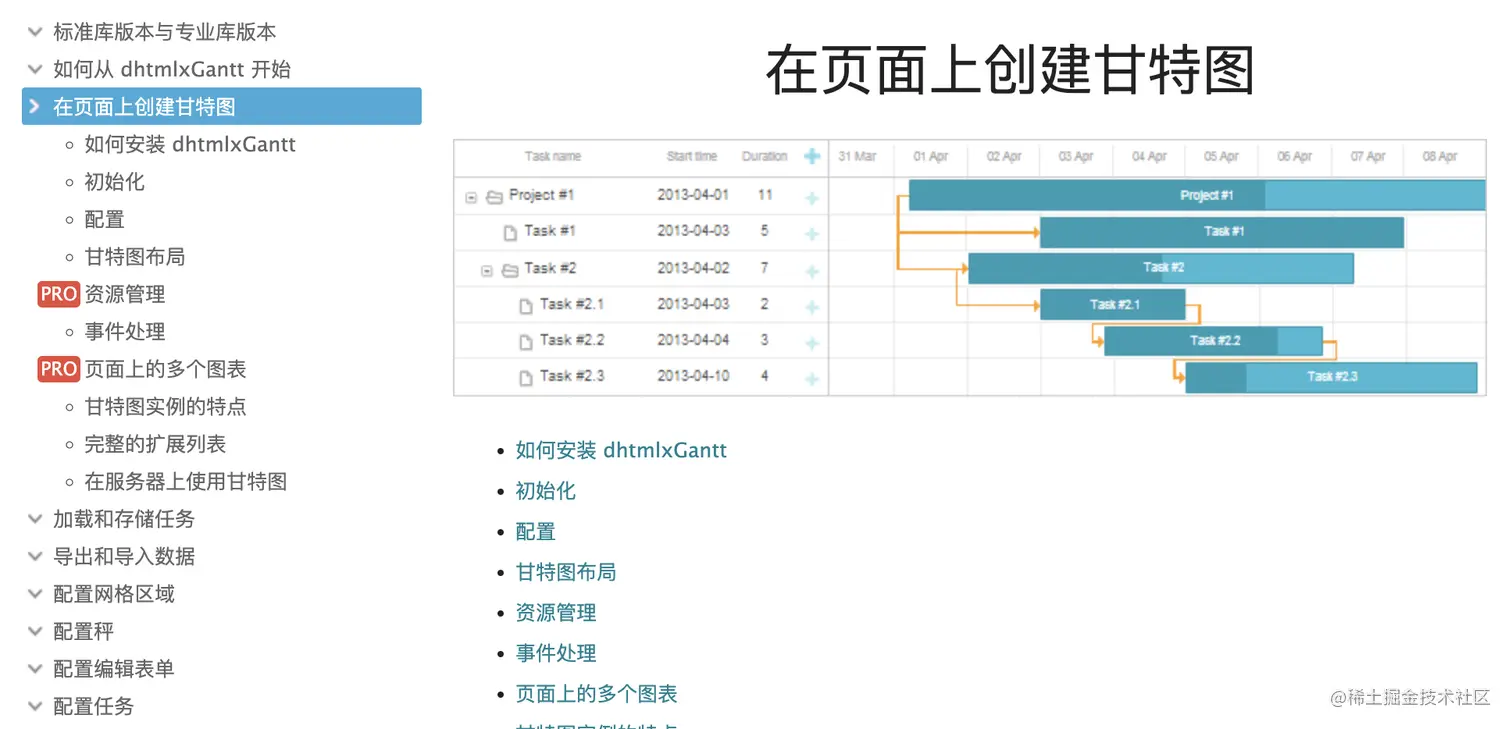Click 01 Apr date header in timeline
This screenshot has width=1512, height=729.
pyautogui.click(x=931, y=156)
